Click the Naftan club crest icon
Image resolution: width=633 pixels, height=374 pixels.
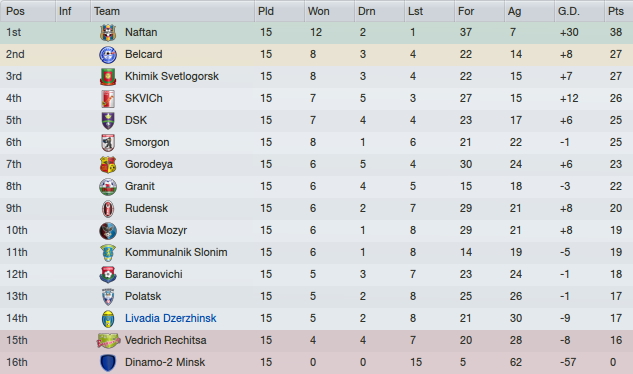[108, 32]
